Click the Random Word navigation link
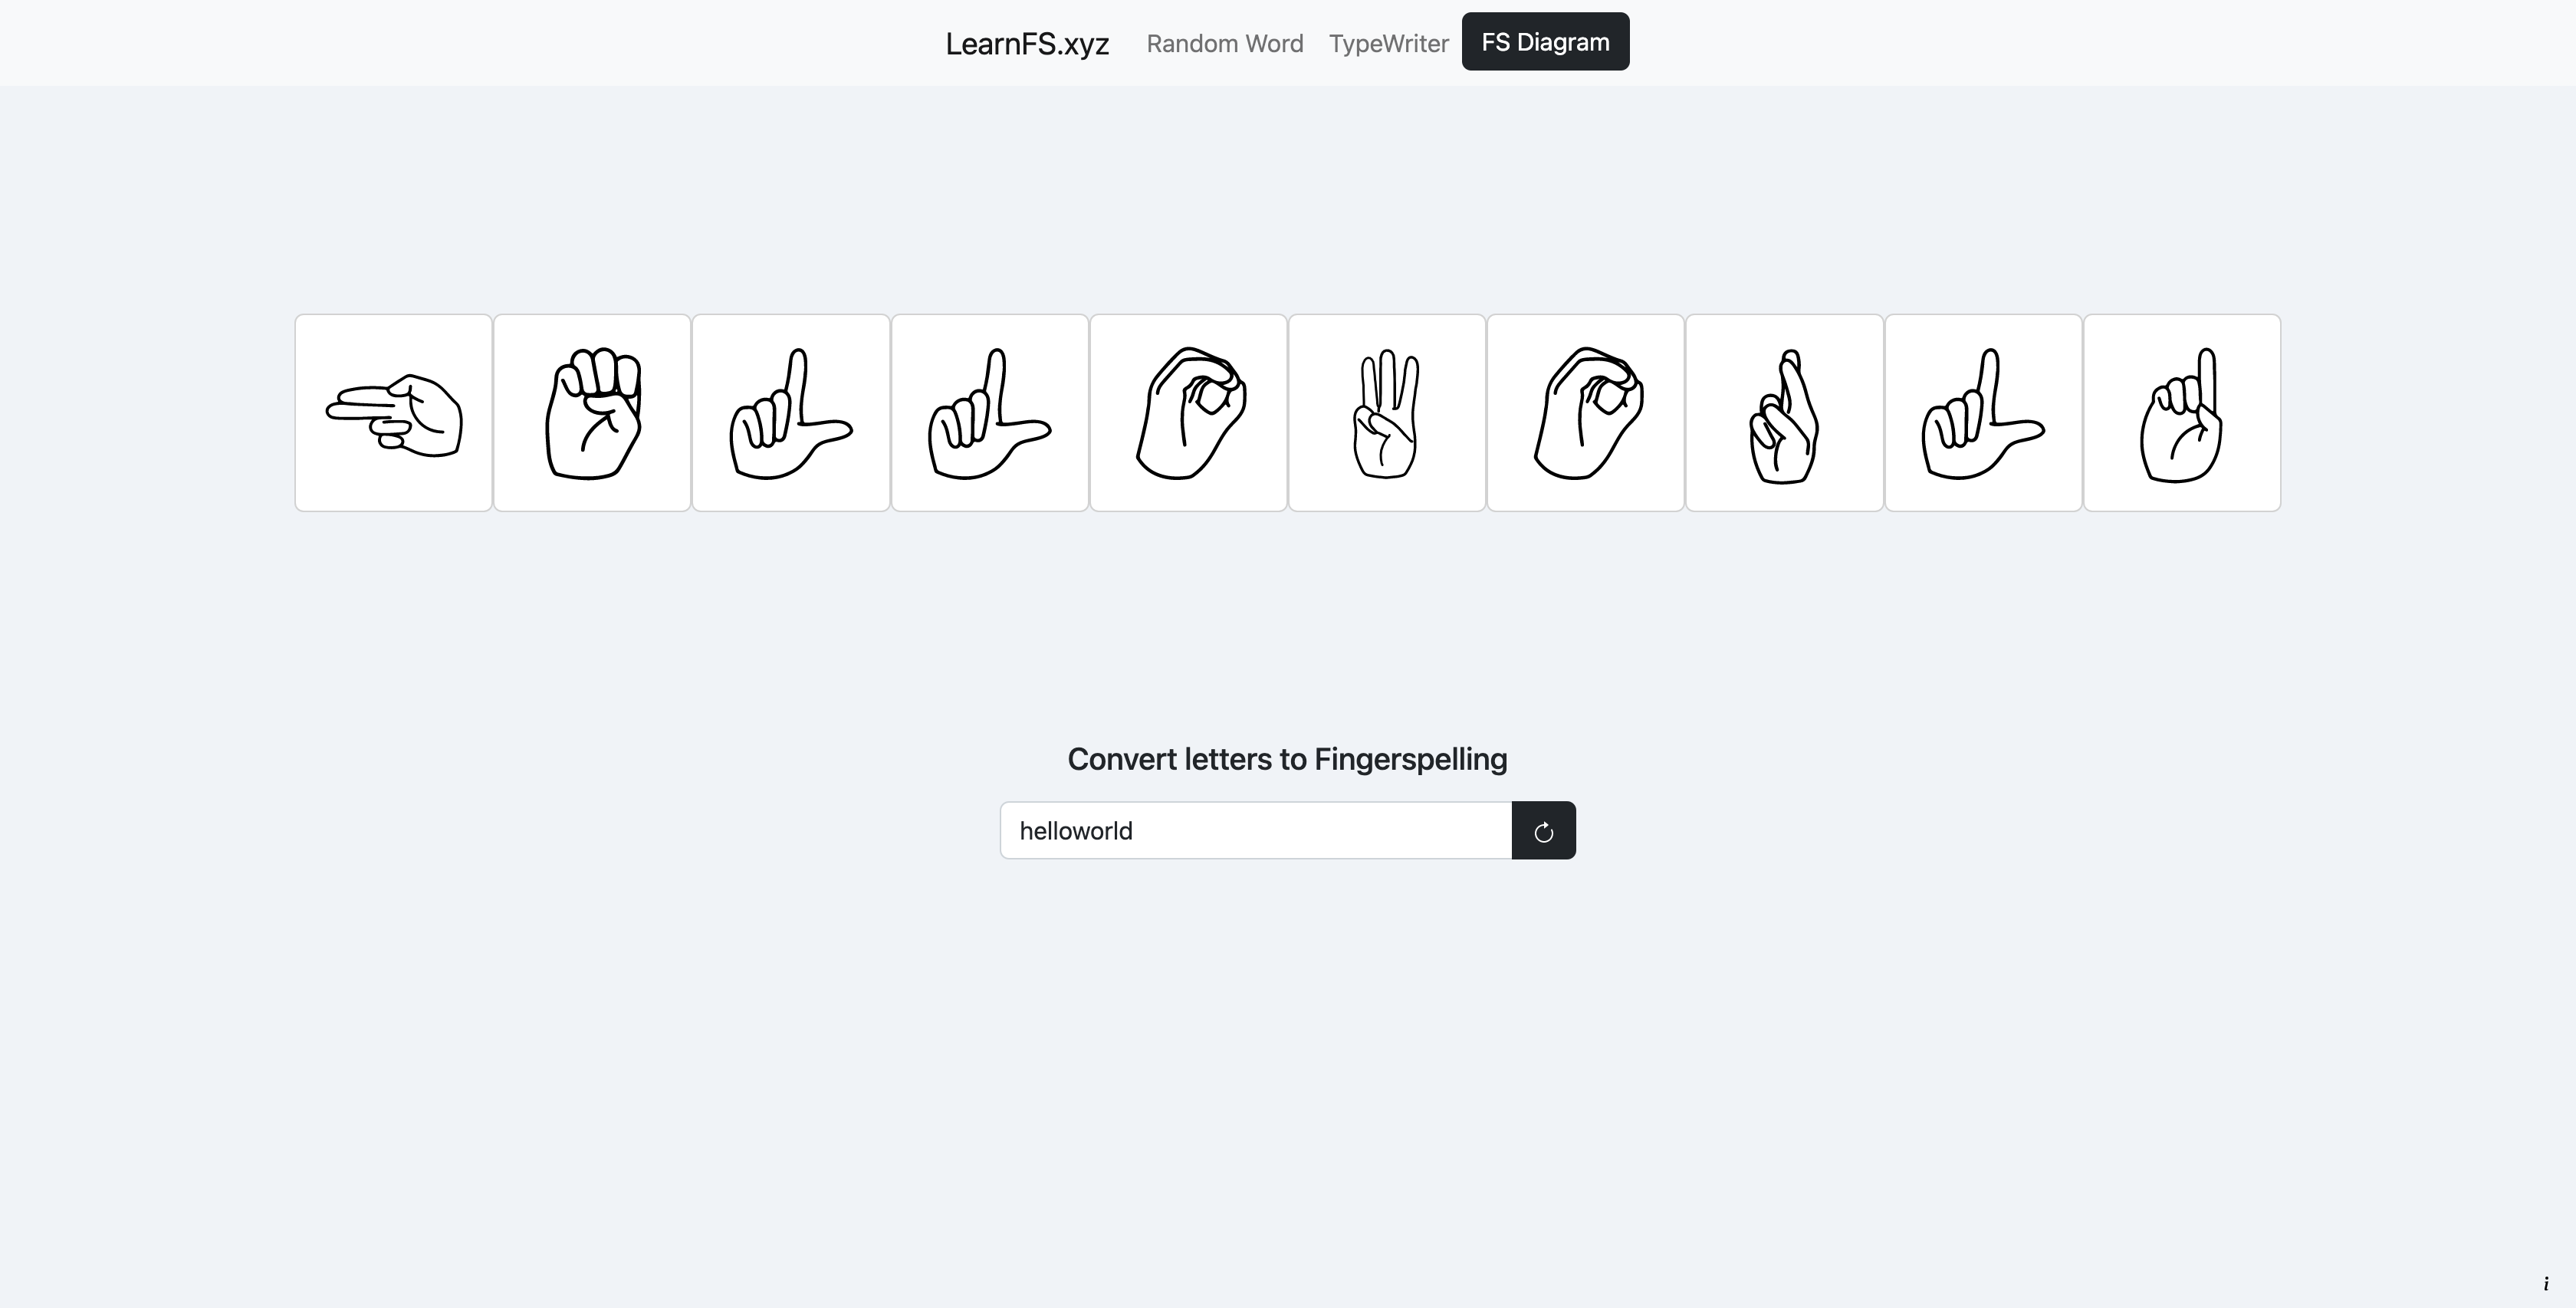Screen dimensions: 2576x1308 [x=1225, y=40]
